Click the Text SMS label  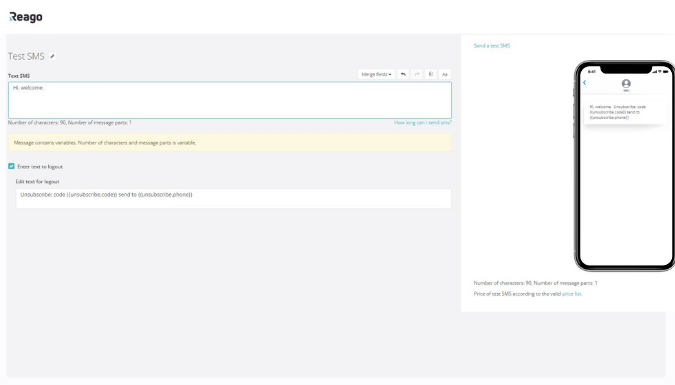(x=19, y=76)
